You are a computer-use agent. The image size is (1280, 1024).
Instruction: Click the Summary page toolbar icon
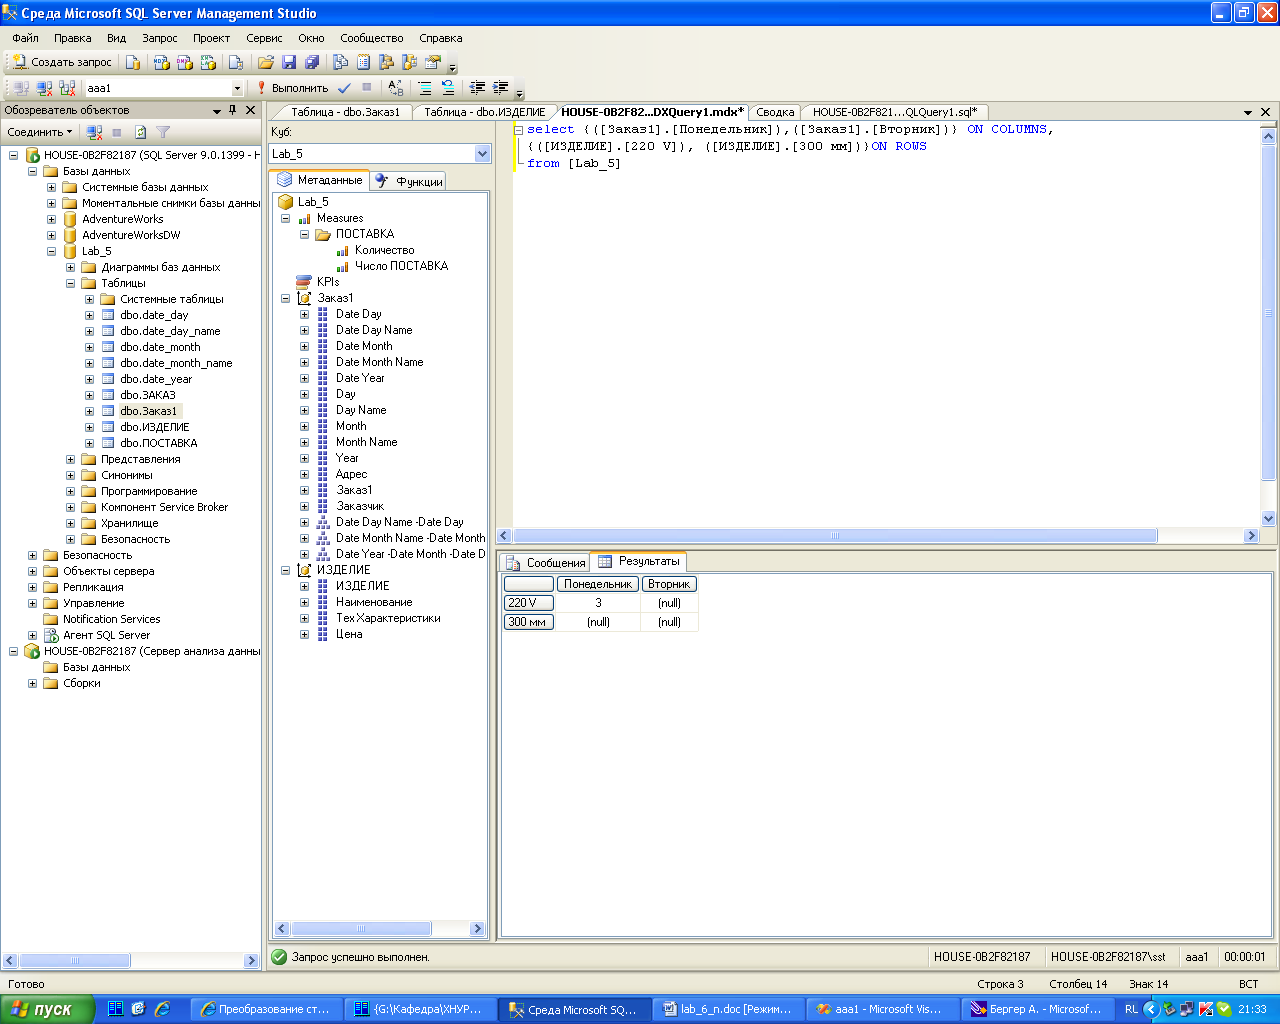364,62
